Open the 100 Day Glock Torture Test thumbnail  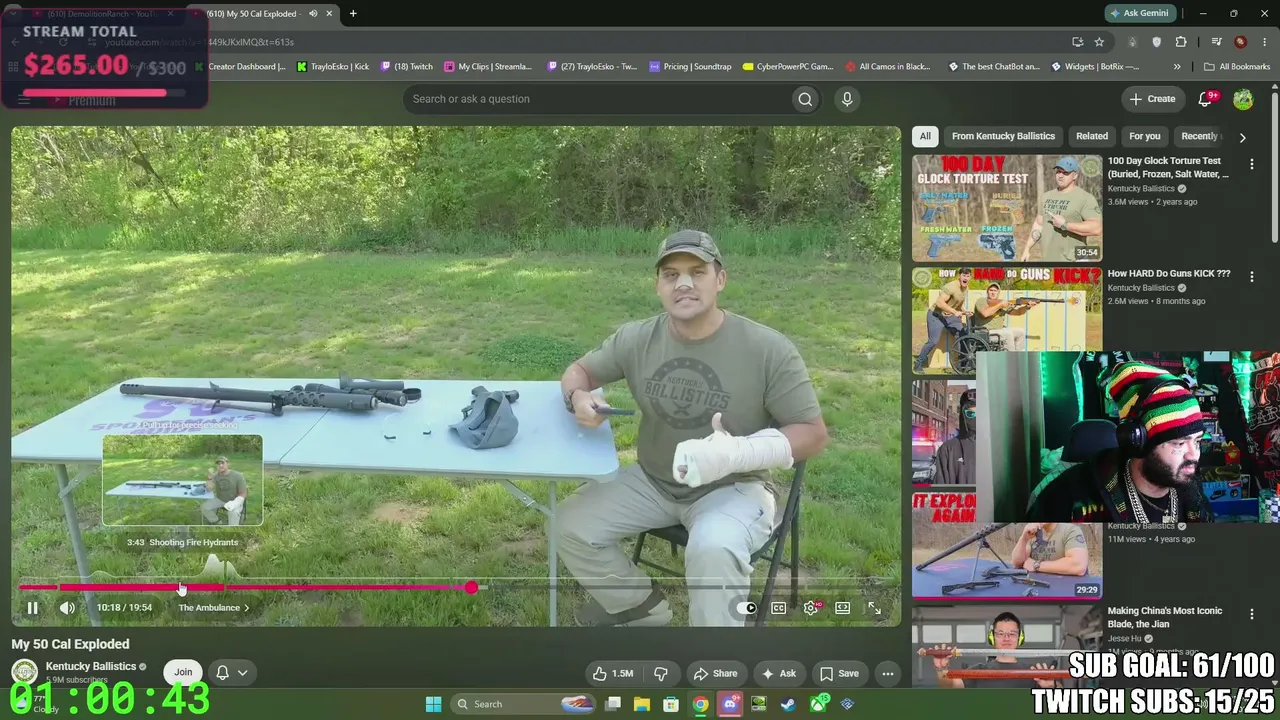pos(1007,208)
